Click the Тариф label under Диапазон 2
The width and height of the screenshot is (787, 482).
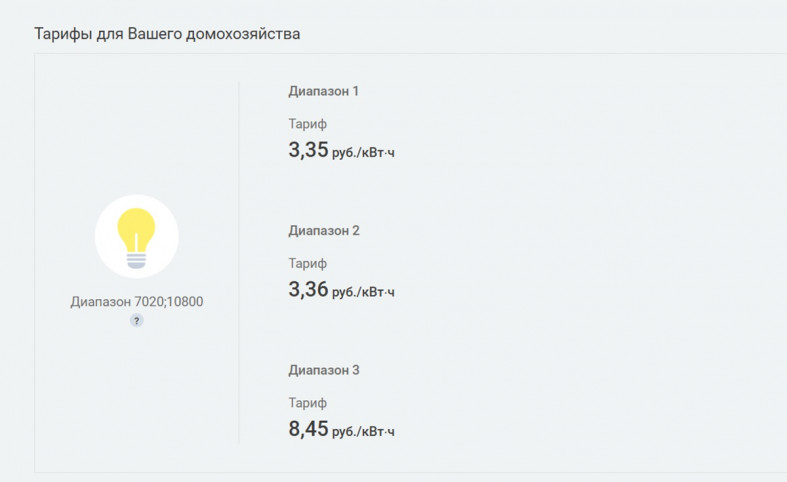(x=308, y=264)
